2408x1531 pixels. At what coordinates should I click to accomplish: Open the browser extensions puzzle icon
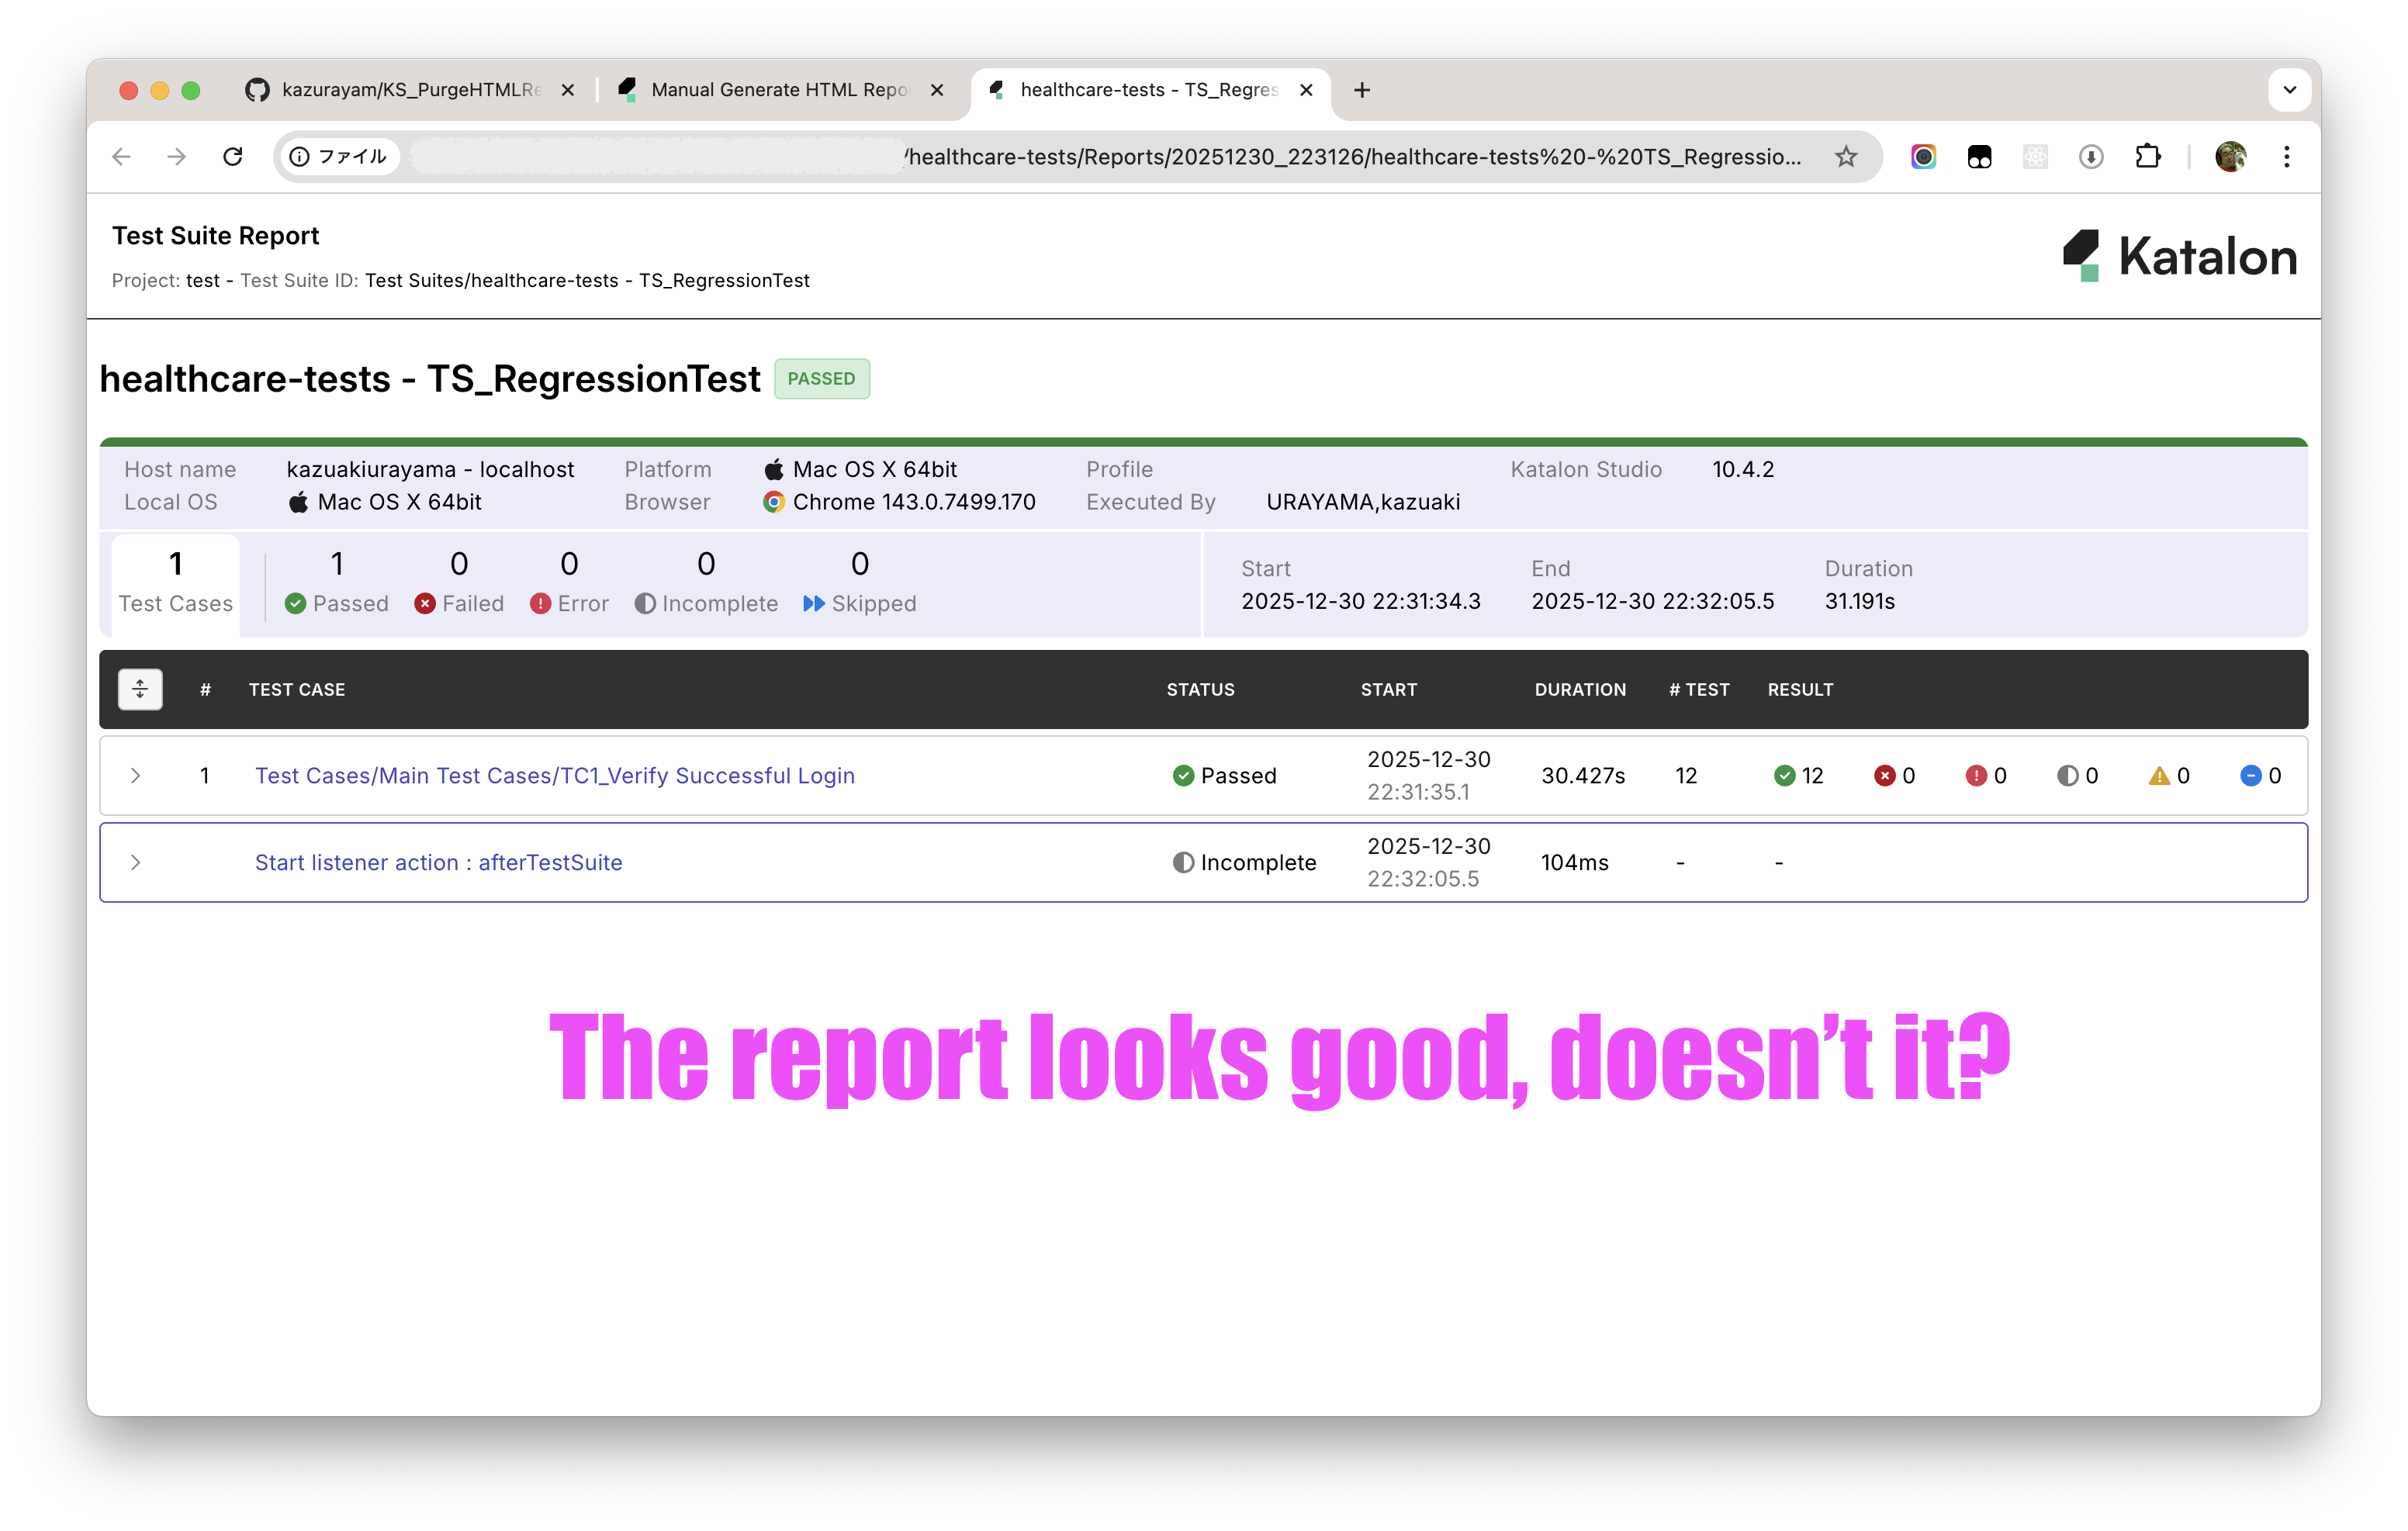(2148, 156)
